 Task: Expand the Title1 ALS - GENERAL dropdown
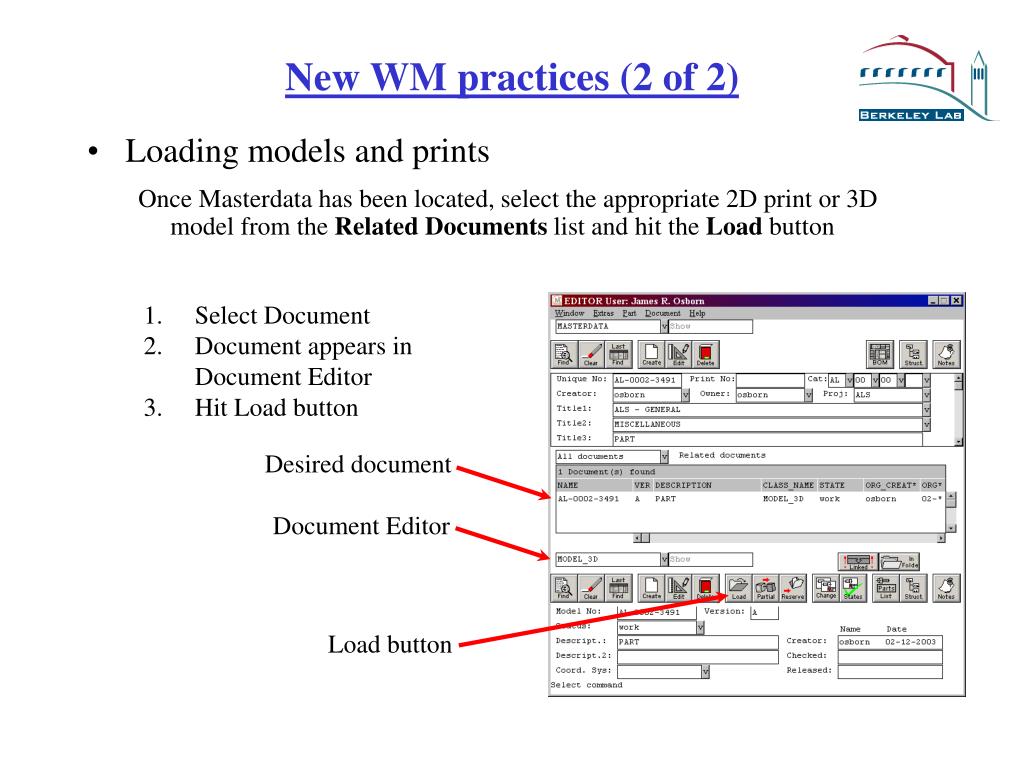pos(927,409)
